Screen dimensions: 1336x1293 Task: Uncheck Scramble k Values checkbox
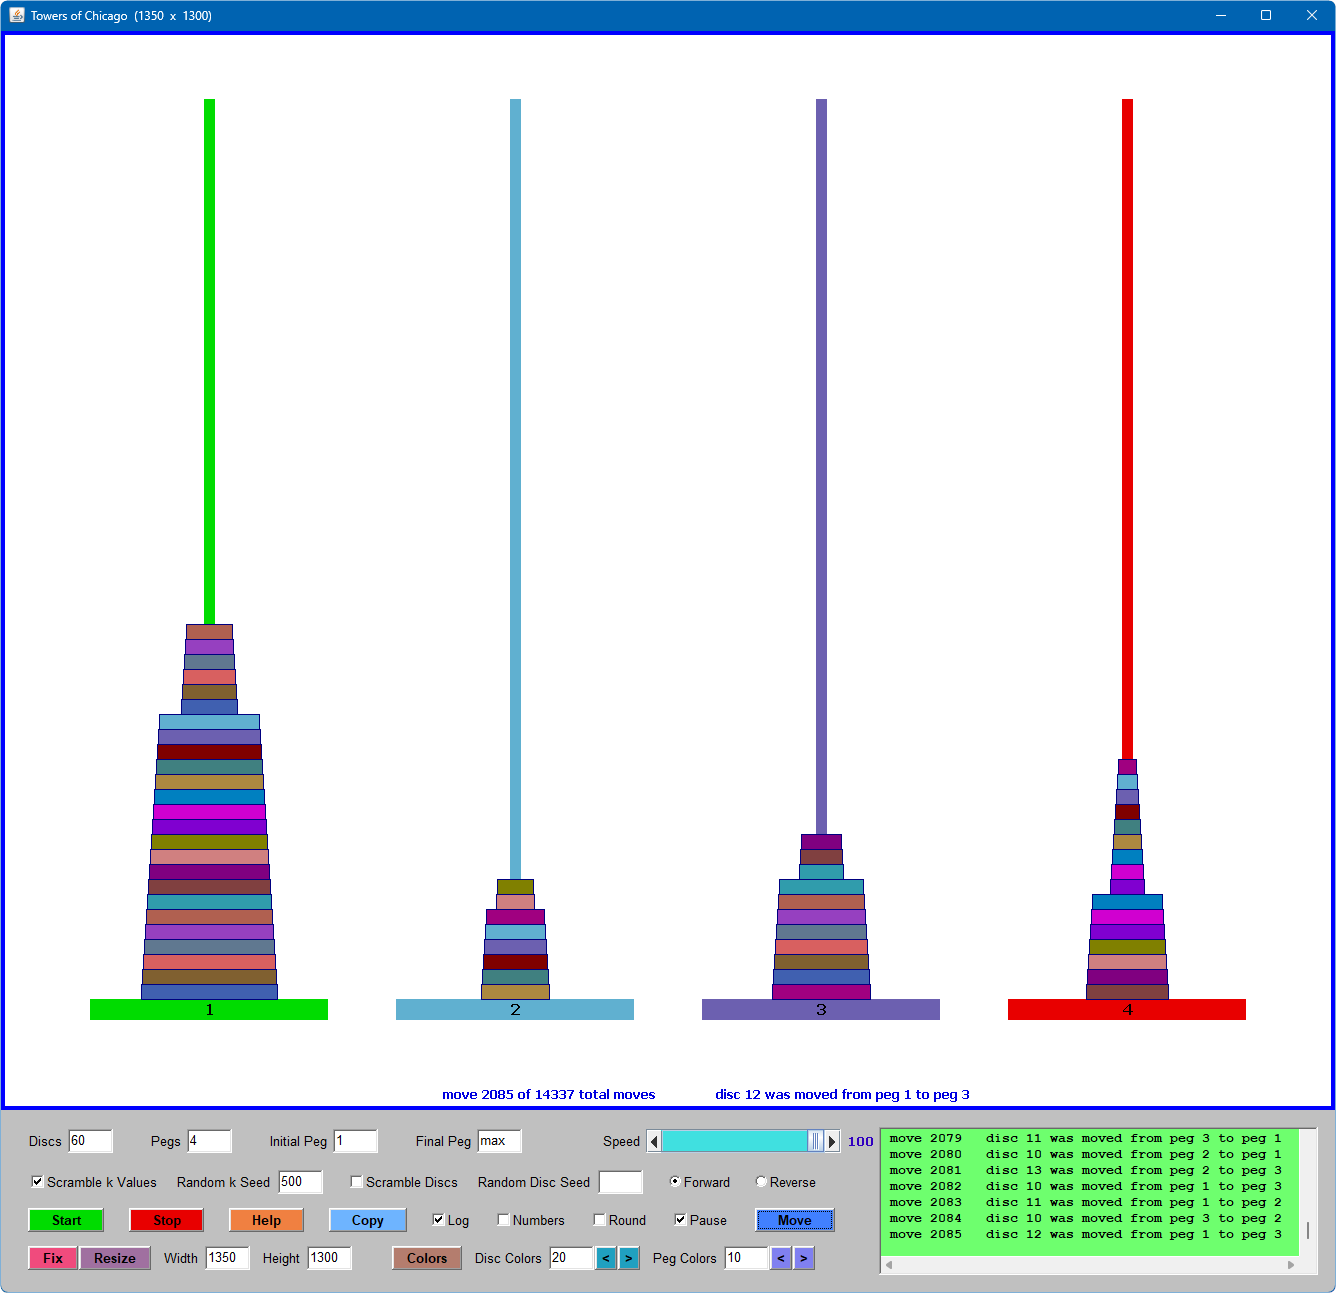tap(38, 1182)
